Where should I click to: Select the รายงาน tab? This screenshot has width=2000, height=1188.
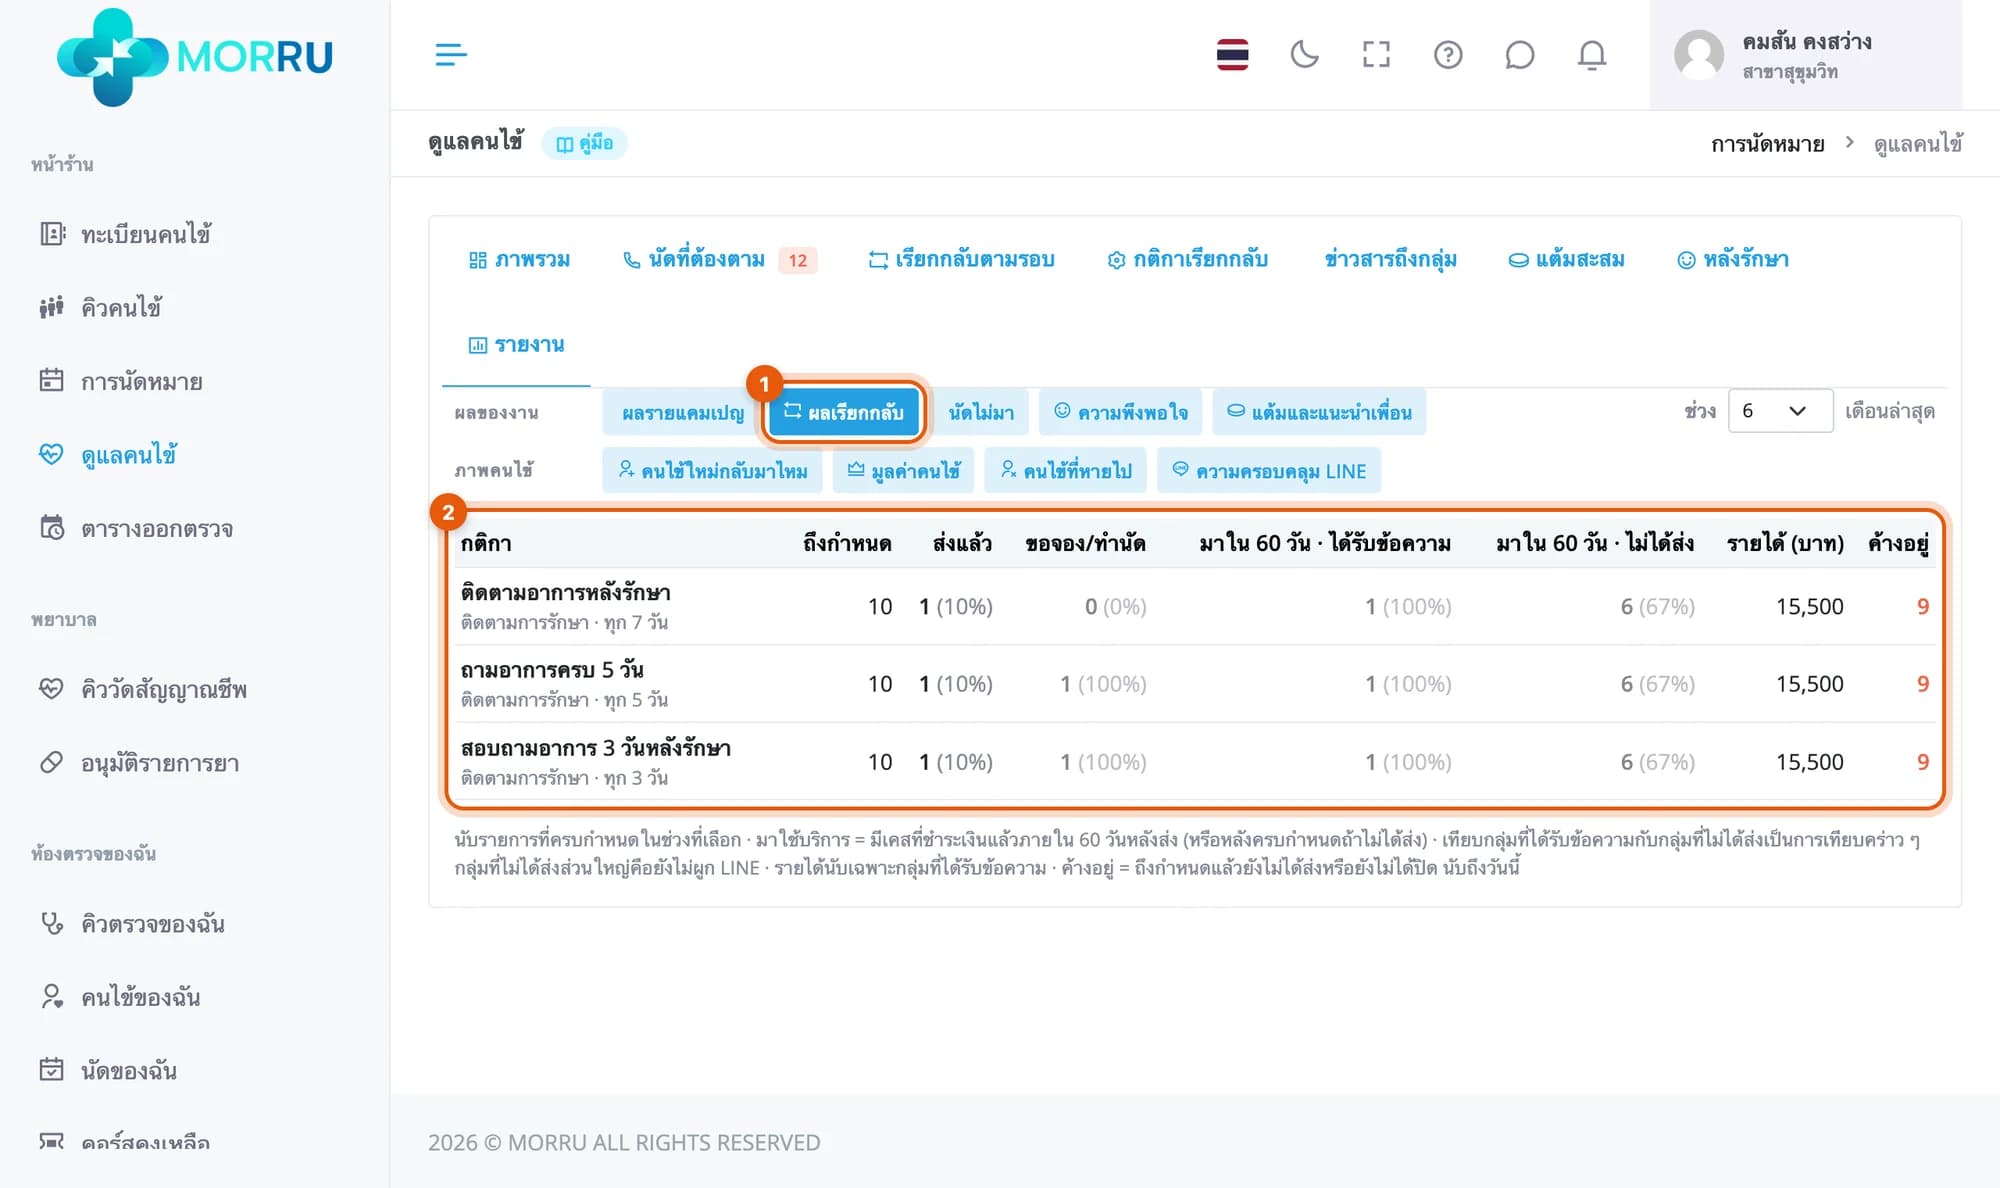click(516, 345)
